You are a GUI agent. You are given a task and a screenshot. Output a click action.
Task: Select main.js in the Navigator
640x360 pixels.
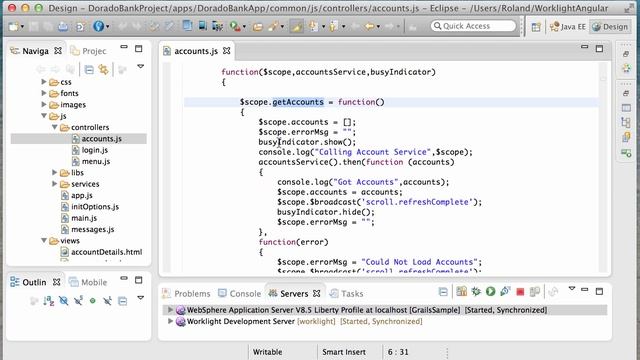pyautogui.click(x=84, y=218)
